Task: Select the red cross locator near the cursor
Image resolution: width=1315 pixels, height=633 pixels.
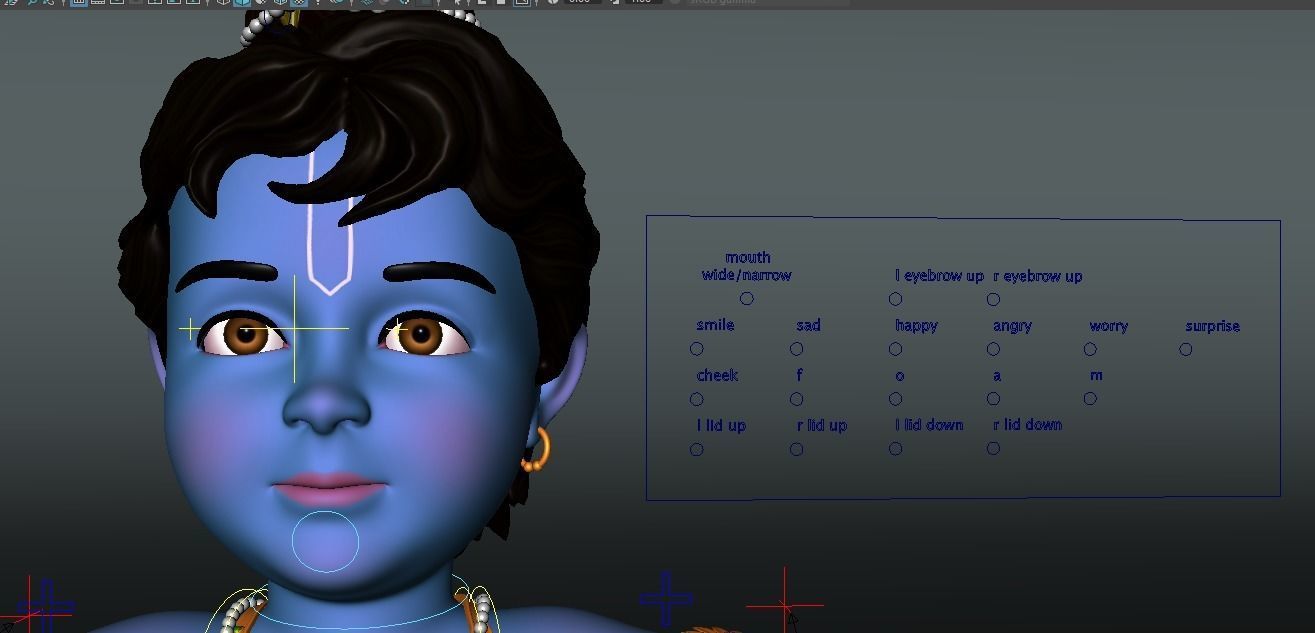Action: pos(784,604)
